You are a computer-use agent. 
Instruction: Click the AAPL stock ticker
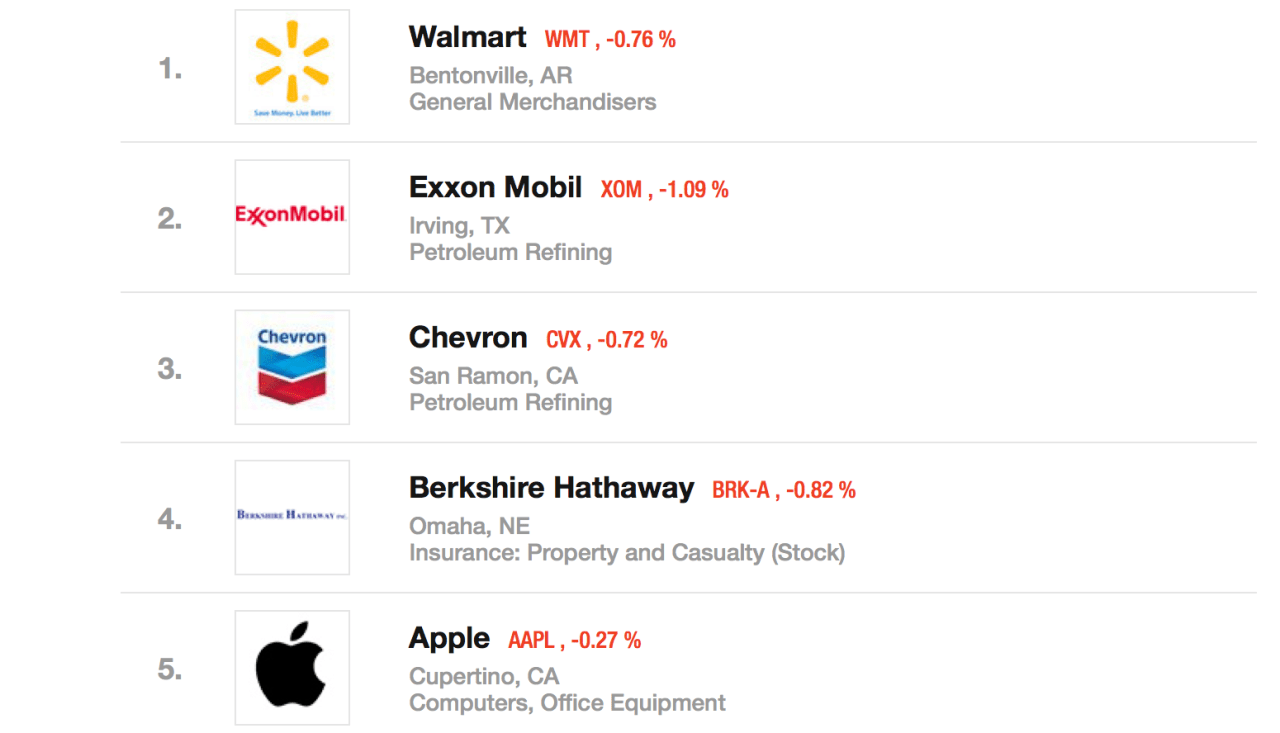531,640
